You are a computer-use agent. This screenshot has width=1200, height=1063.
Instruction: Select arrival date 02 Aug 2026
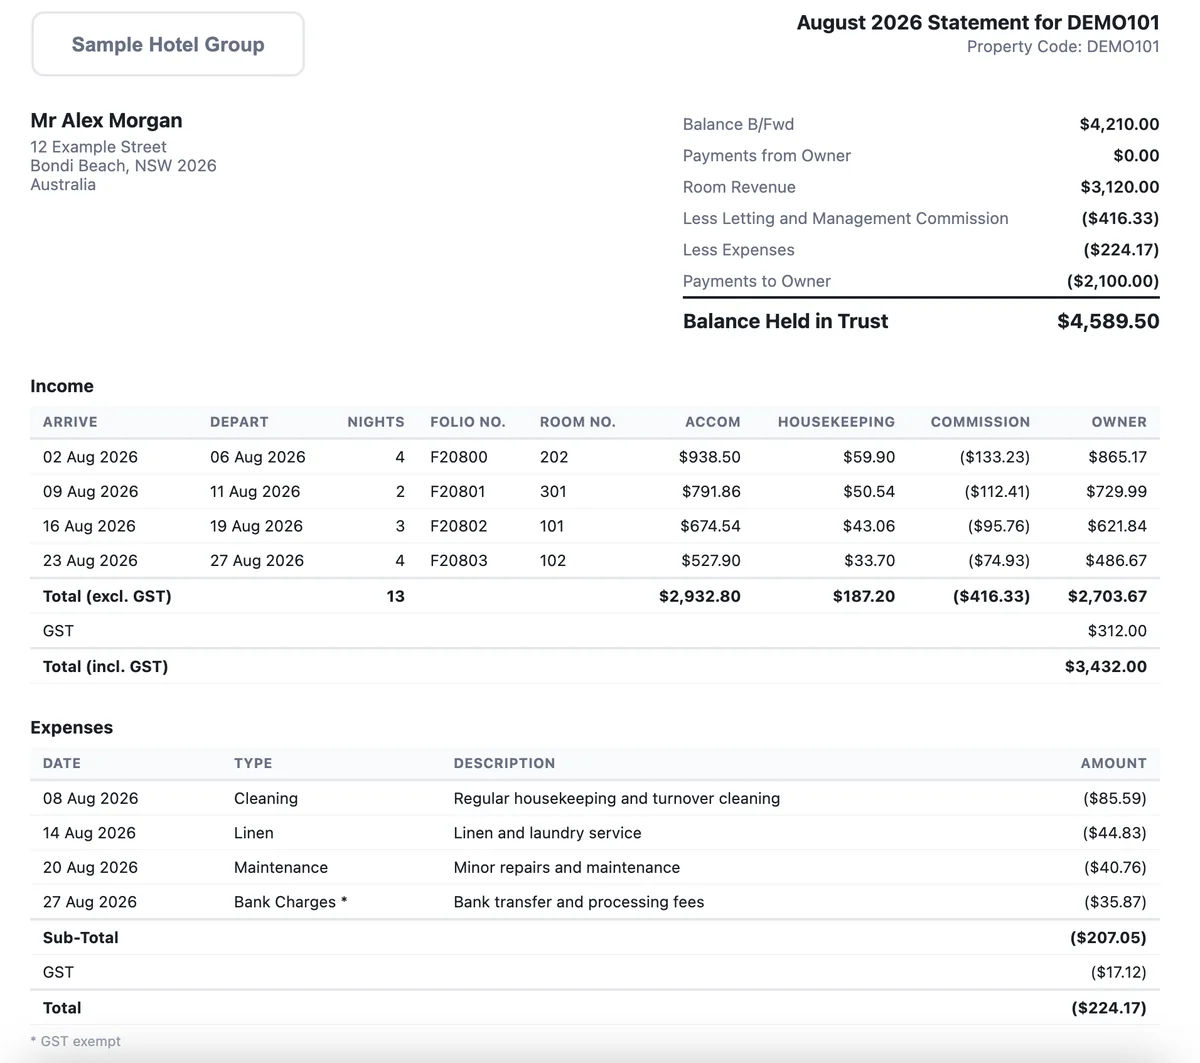(x=90, y=457)
